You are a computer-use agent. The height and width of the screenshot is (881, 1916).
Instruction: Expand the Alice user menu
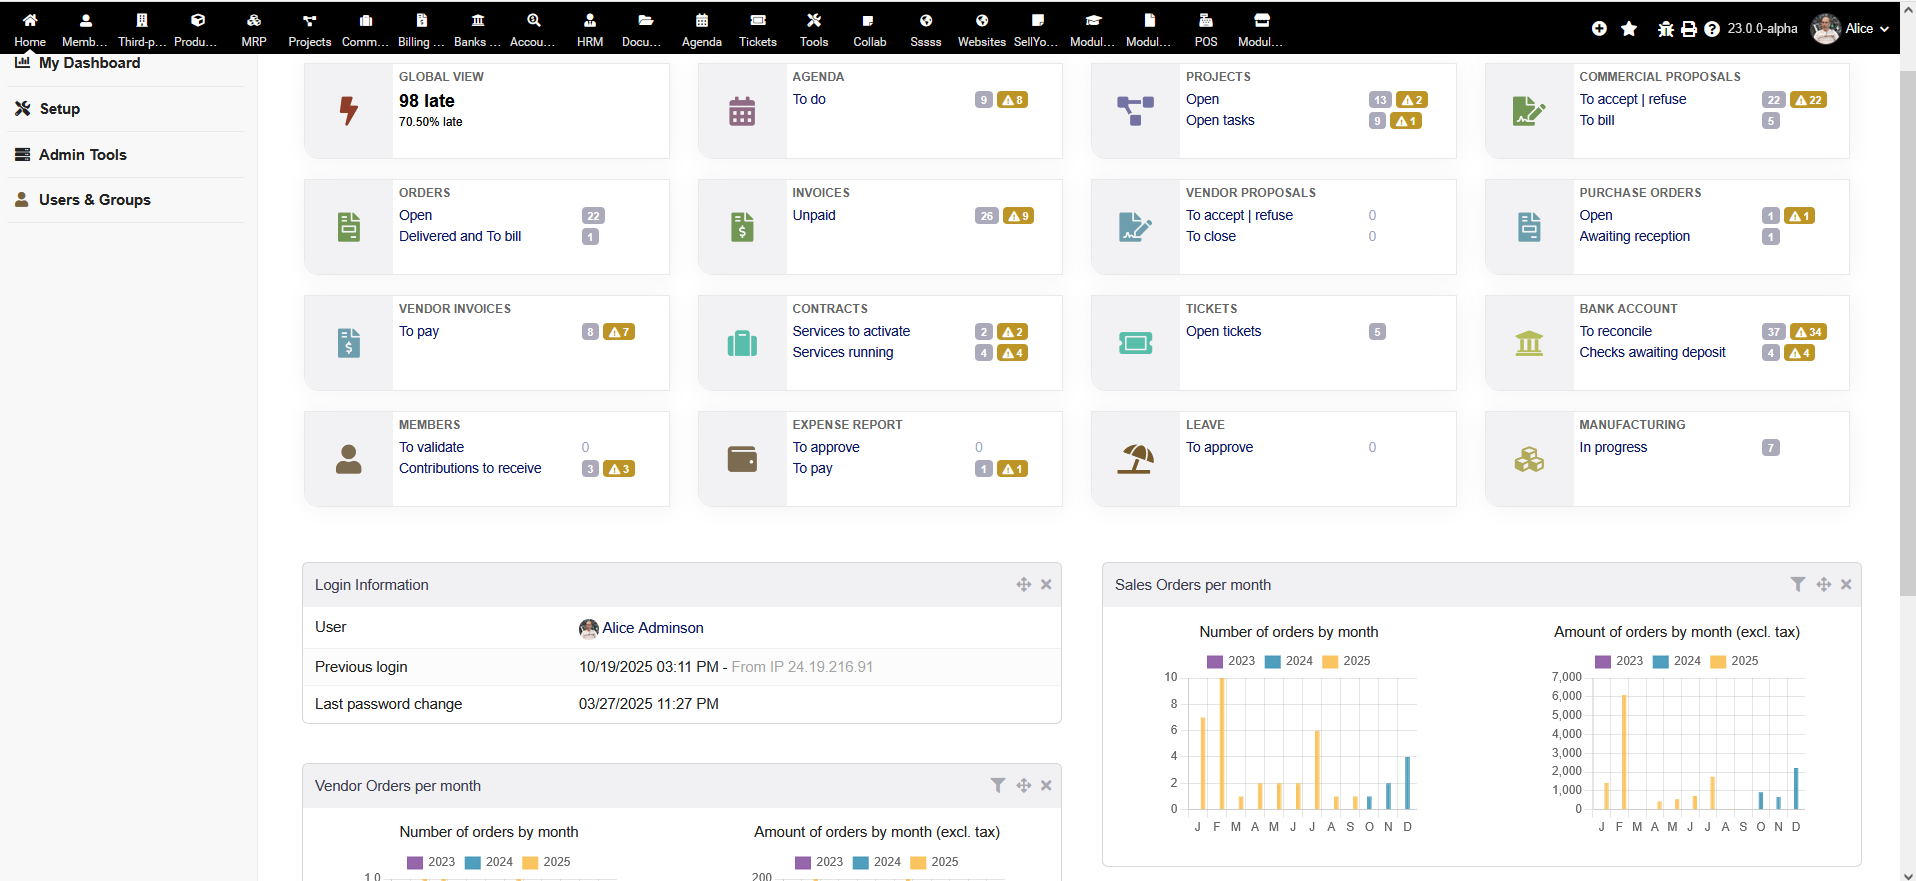[1850, 28]
